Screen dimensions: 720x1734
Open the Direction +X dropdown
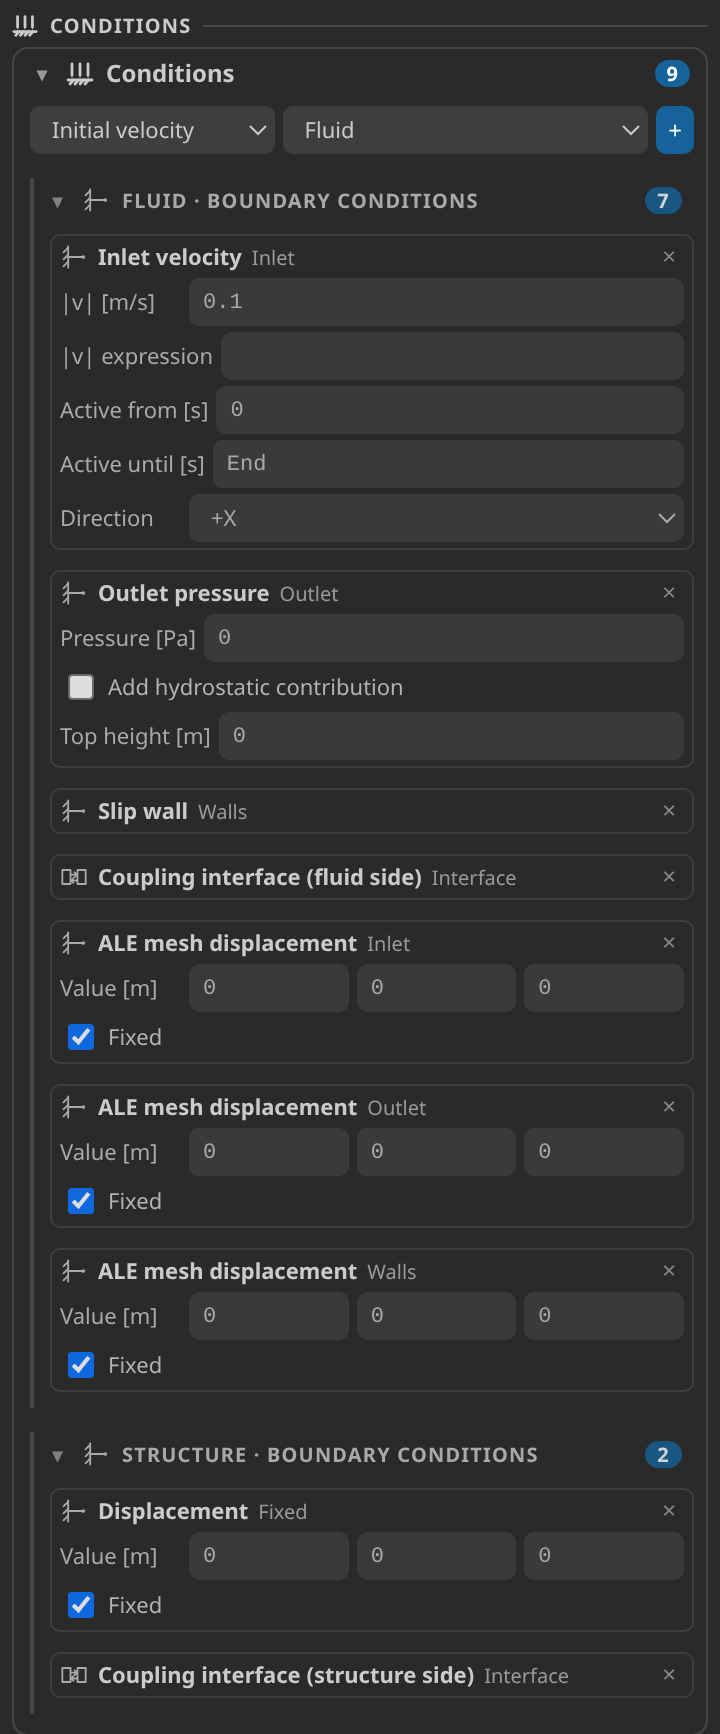(x=436, y=518)
